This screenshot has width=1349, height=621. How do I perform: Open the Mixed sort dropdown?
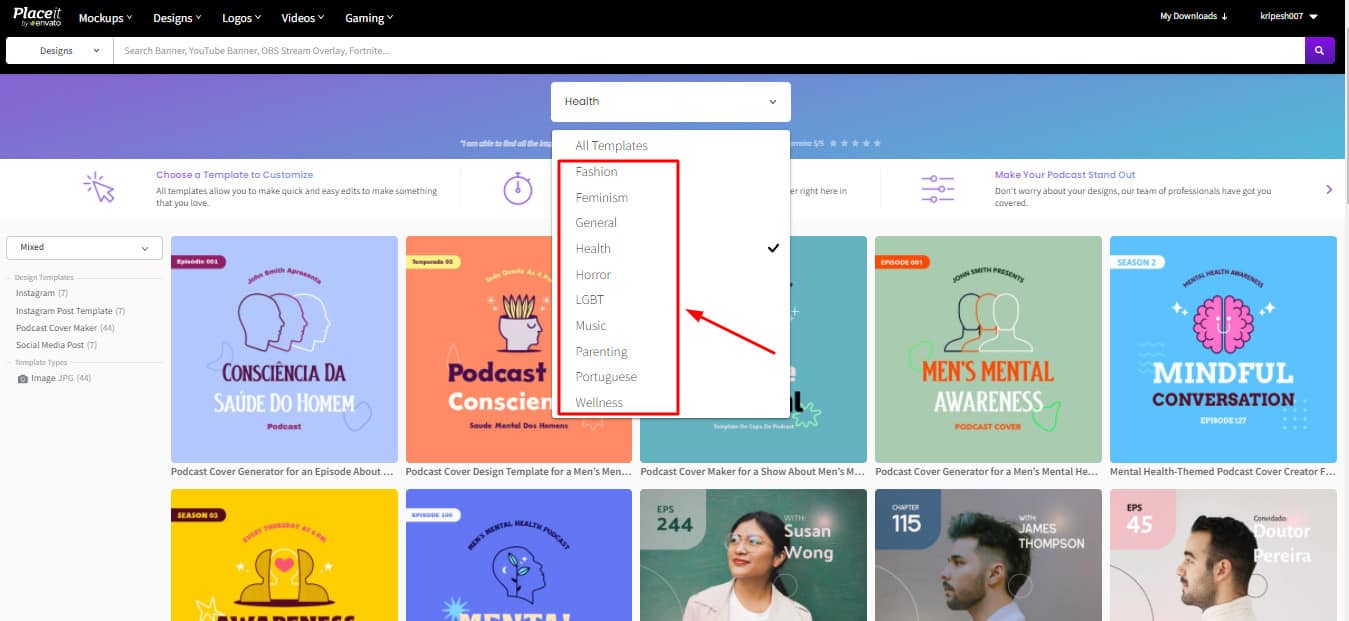point(84,247)
